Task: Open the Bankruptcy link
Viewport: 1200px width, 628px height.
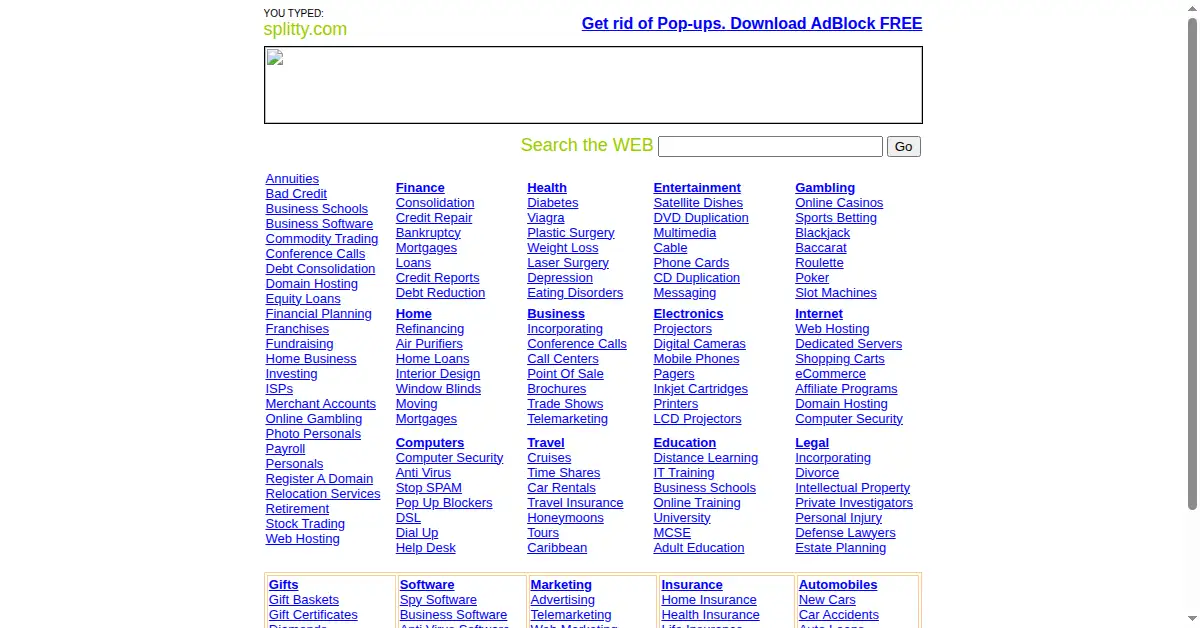Action: [428, 233]
